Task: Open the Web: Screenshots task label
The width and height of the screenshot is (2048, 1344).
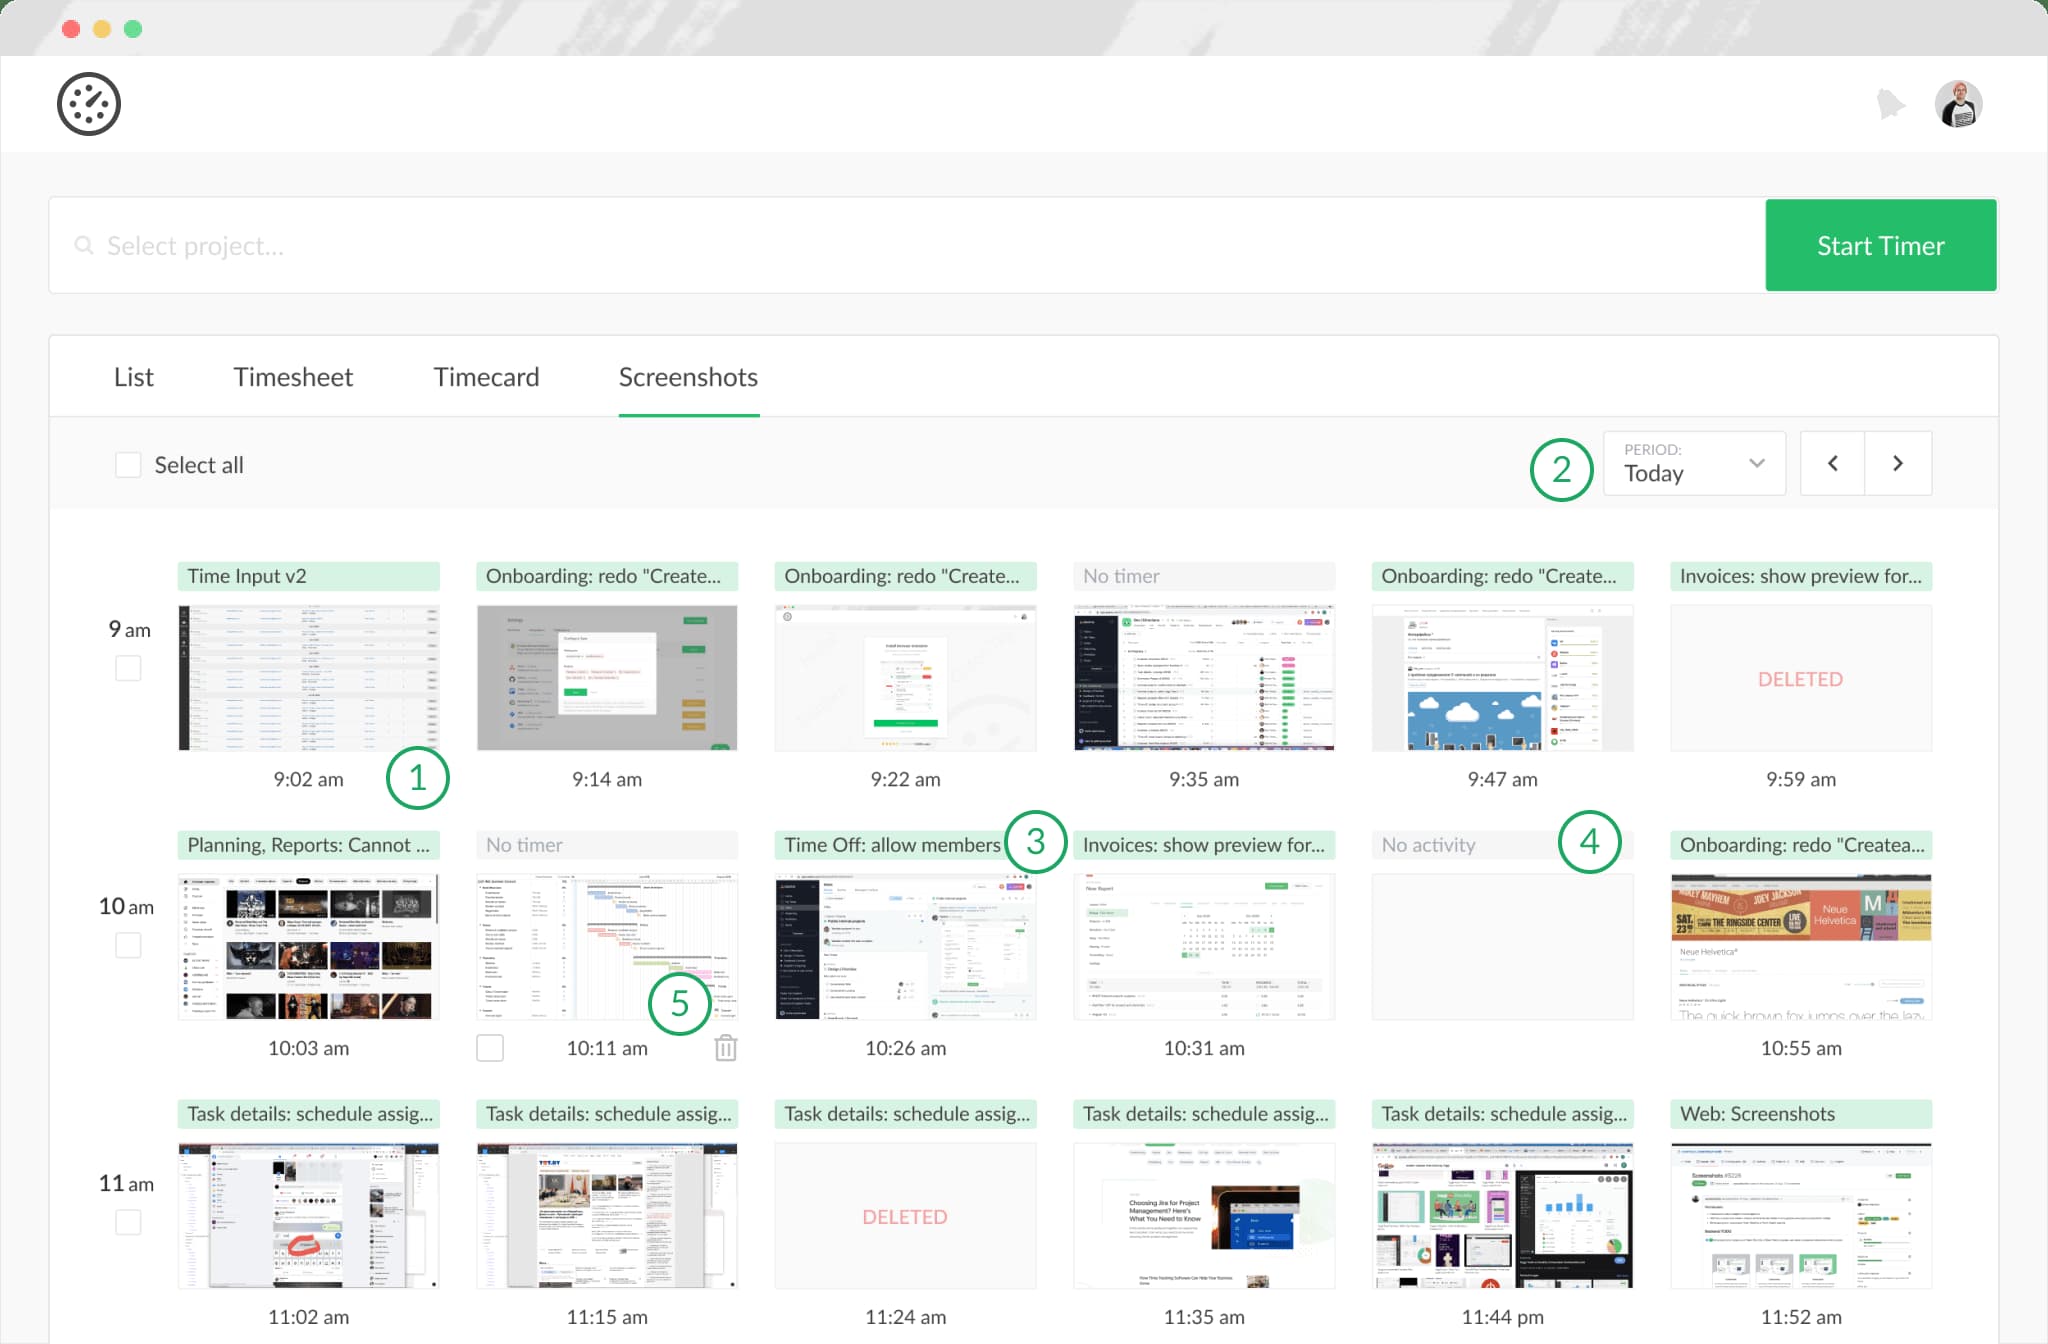Action: (x=1800, y=1113)
